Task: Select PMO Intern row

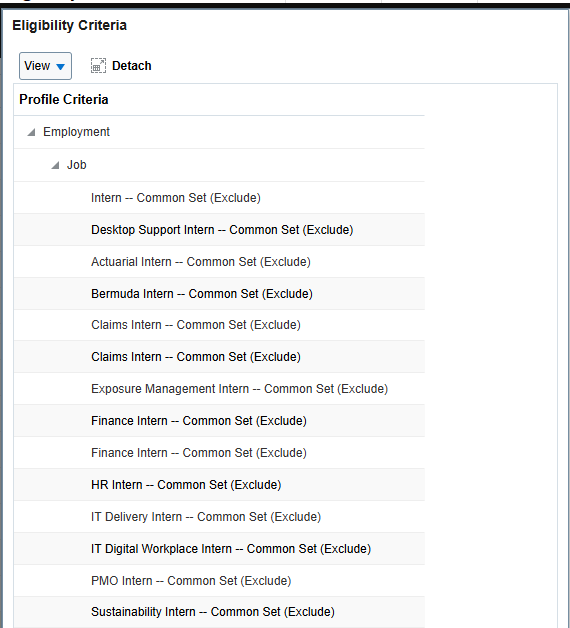Action: point(219,581)
